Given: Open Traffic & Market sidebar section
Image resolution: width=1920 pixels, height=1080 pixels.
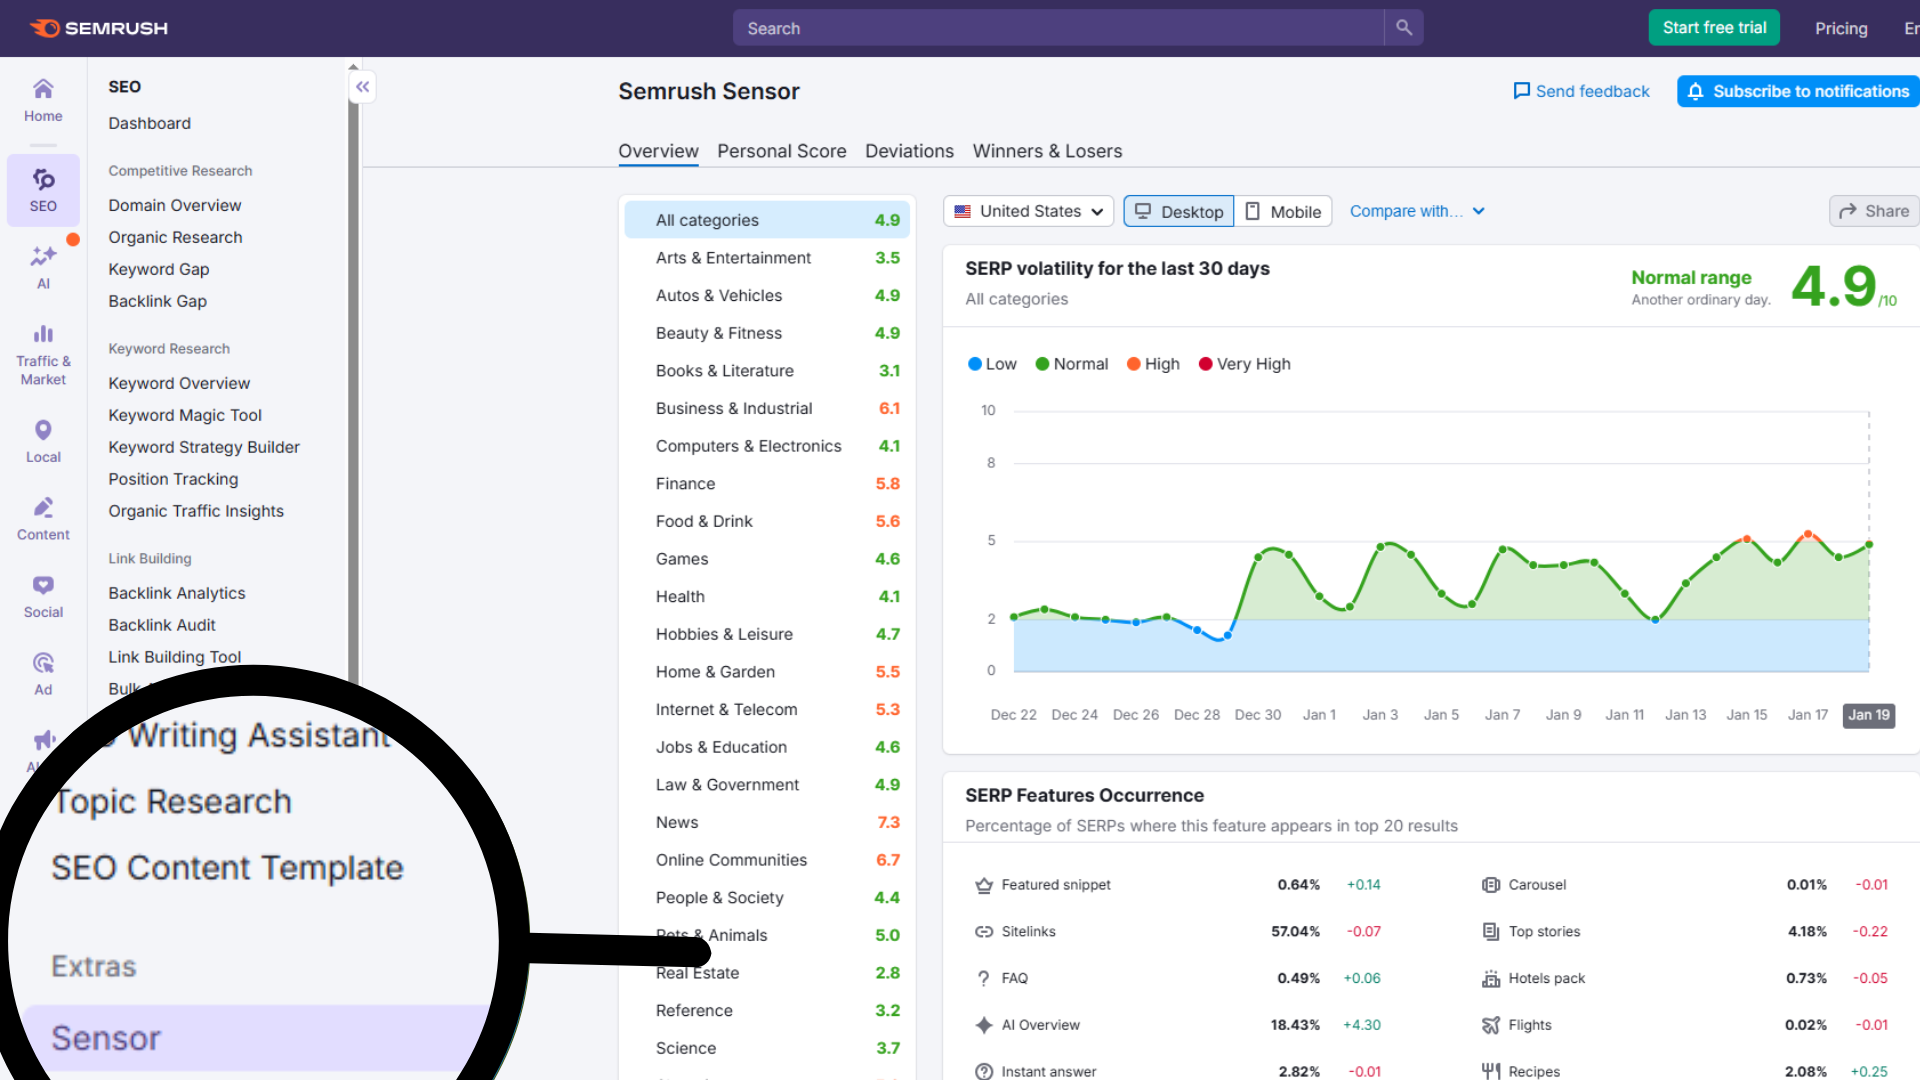Looking at the screenshot, I should pyautogui.click(x=43, y=355).
